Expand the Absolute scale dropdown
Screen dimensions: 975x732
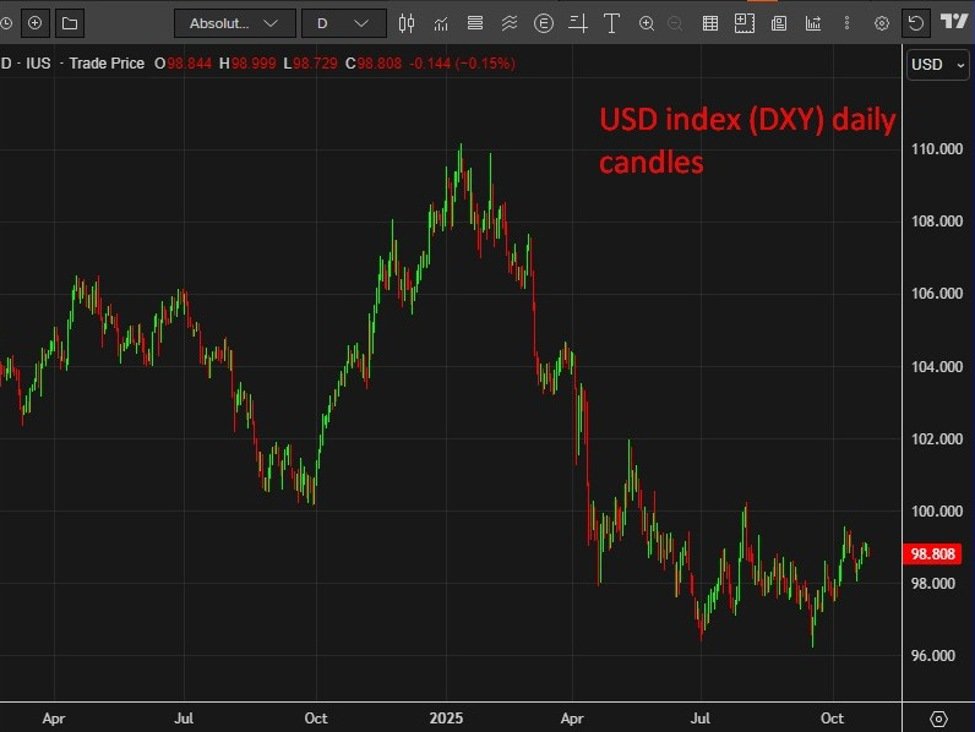click(234, 23)
